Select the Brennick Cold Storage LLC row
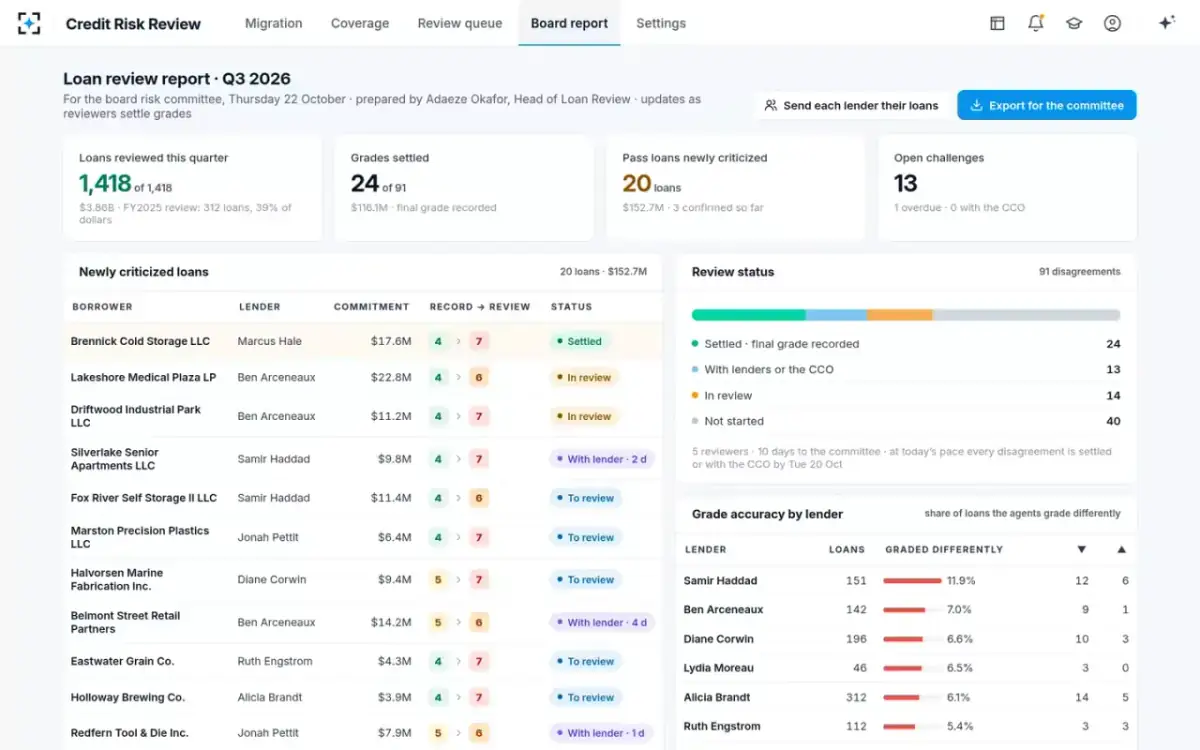 pos(363,341)
